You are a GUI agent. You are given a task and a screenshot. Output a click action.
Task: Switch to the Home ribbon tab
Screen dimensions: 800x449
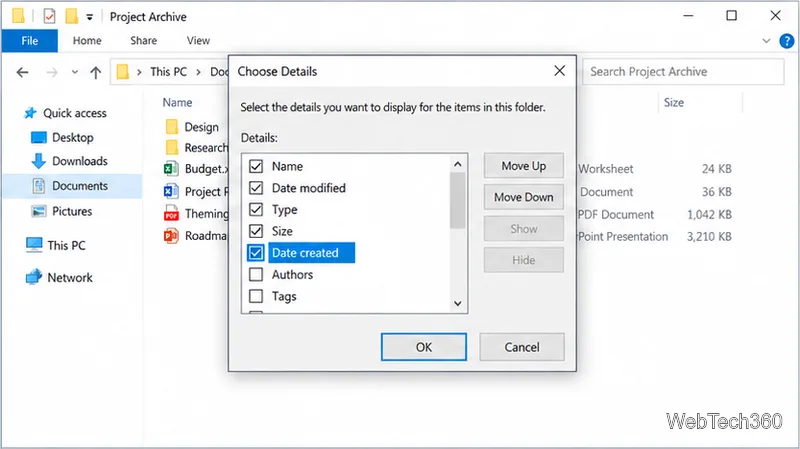click(x=87, y=41)
